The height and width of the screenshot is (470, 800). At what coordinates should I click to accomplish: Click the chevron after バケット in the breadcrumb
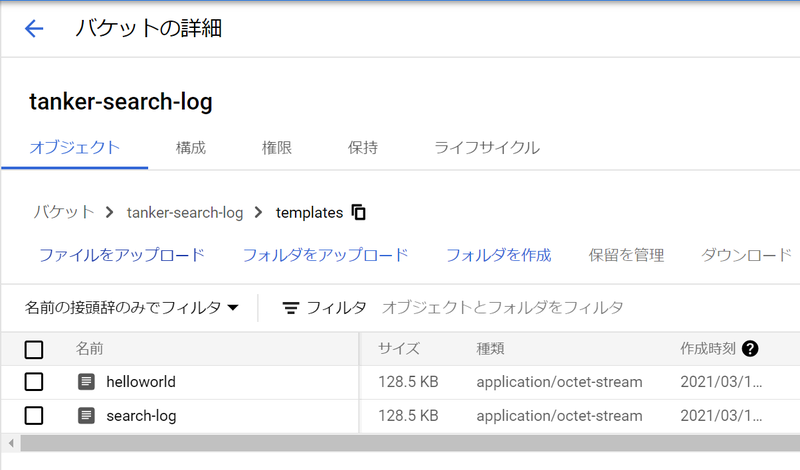[110, 212]
